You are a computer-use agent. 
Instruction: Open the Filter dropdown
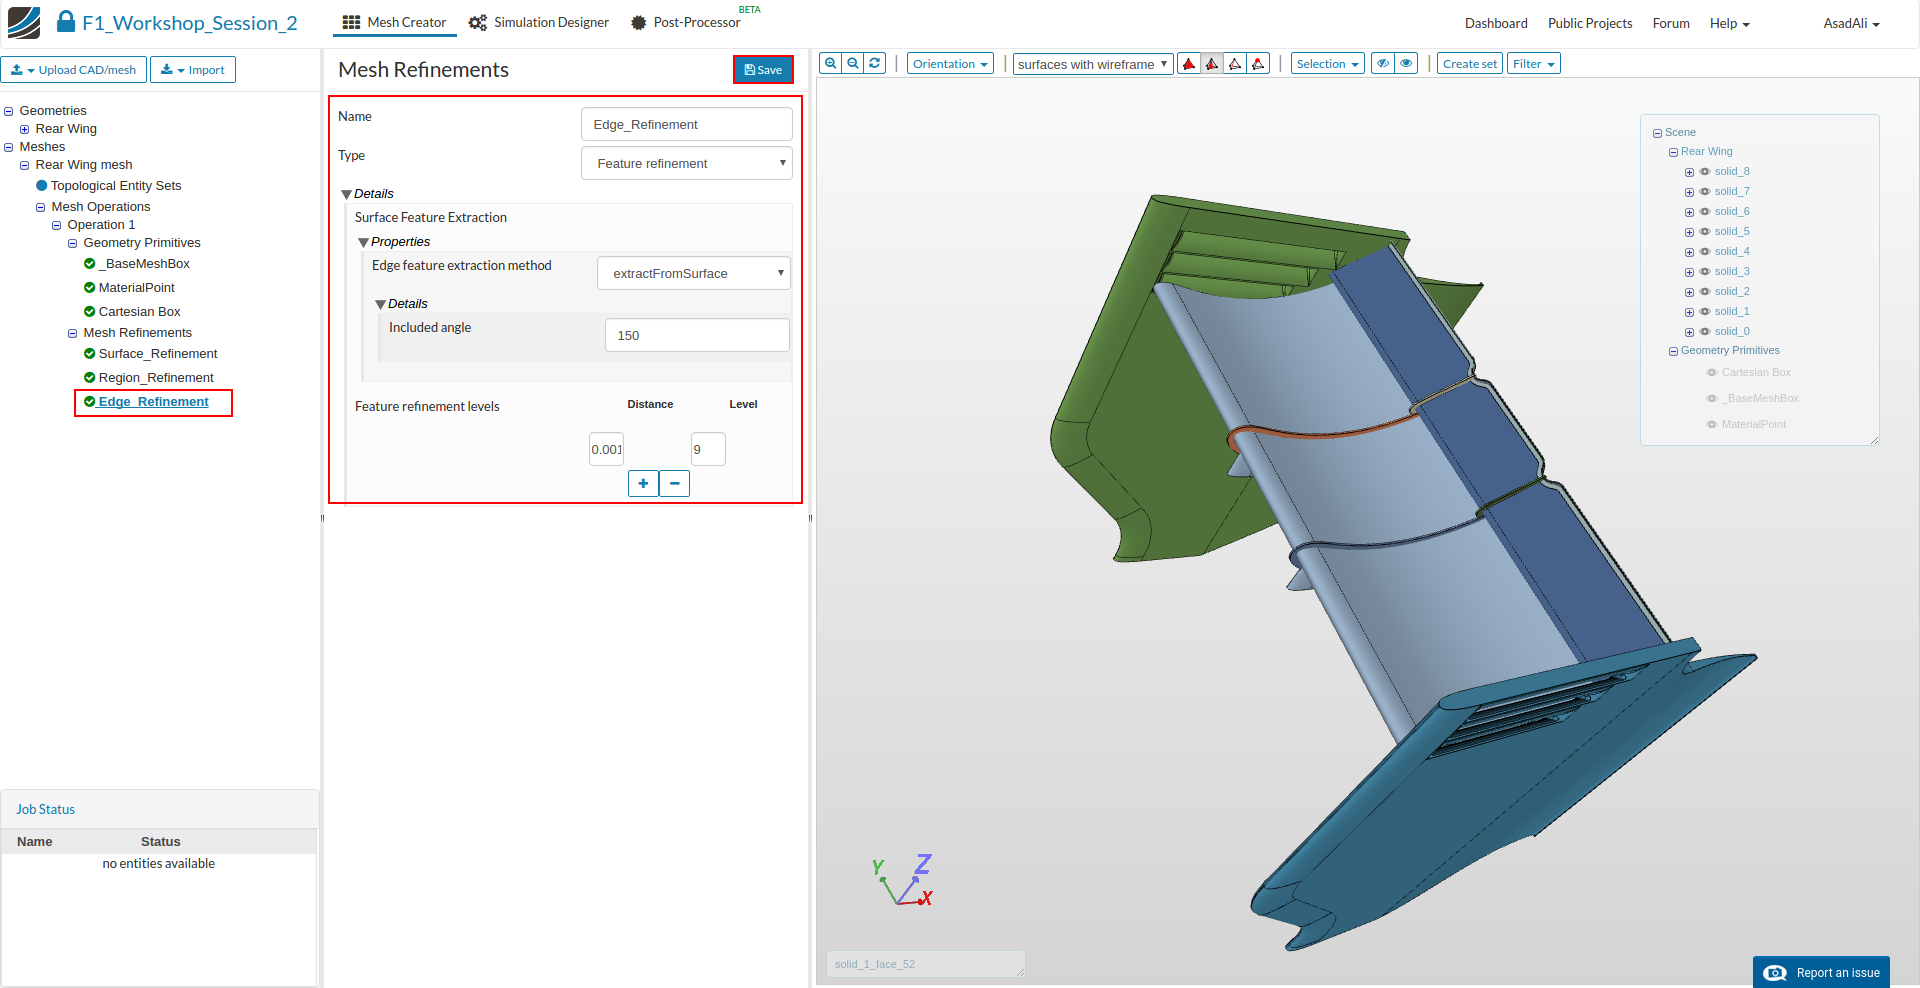pos(1533,64)
